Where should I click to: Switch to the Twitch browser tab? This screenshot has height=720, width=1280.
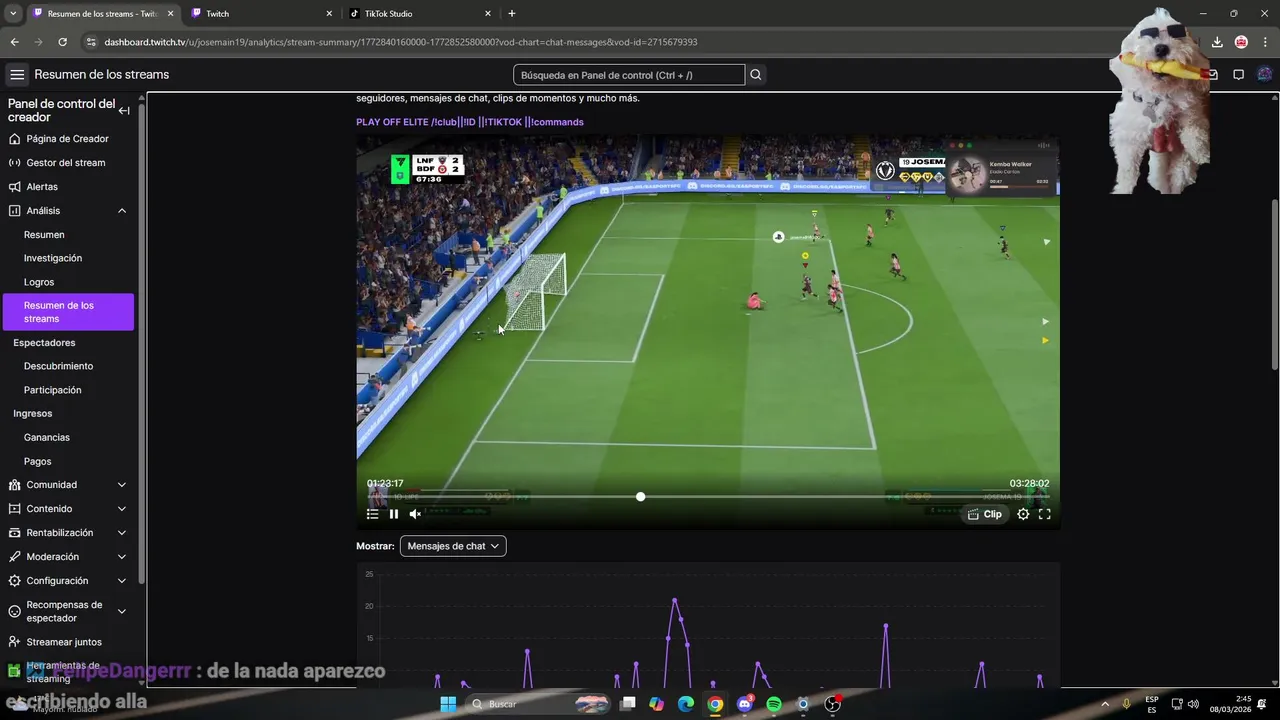(260, 13)
